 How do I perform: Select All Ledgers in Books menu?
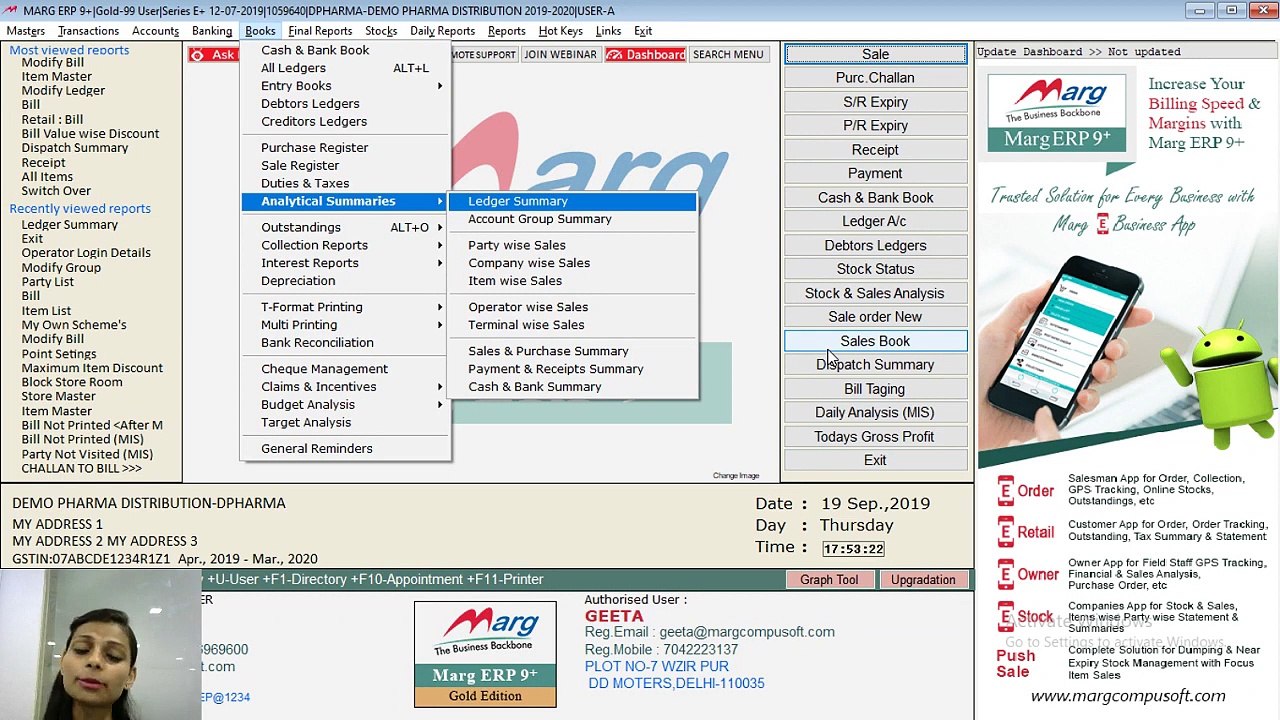[x=345, y=68]
